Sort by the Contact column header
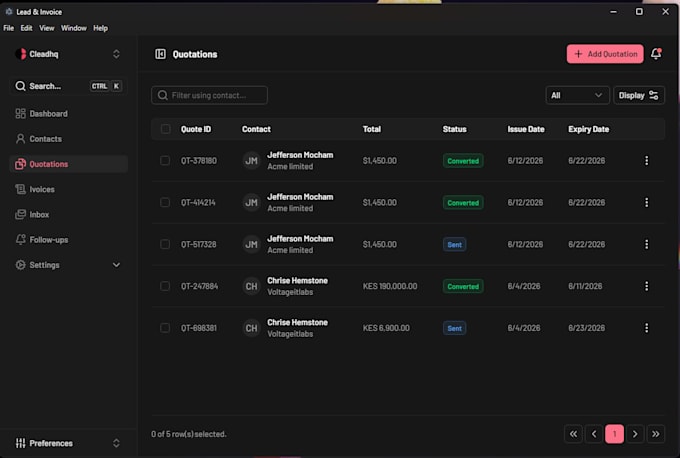The width and height of the screenshot is (680, 458). click(x=256, y=129)
